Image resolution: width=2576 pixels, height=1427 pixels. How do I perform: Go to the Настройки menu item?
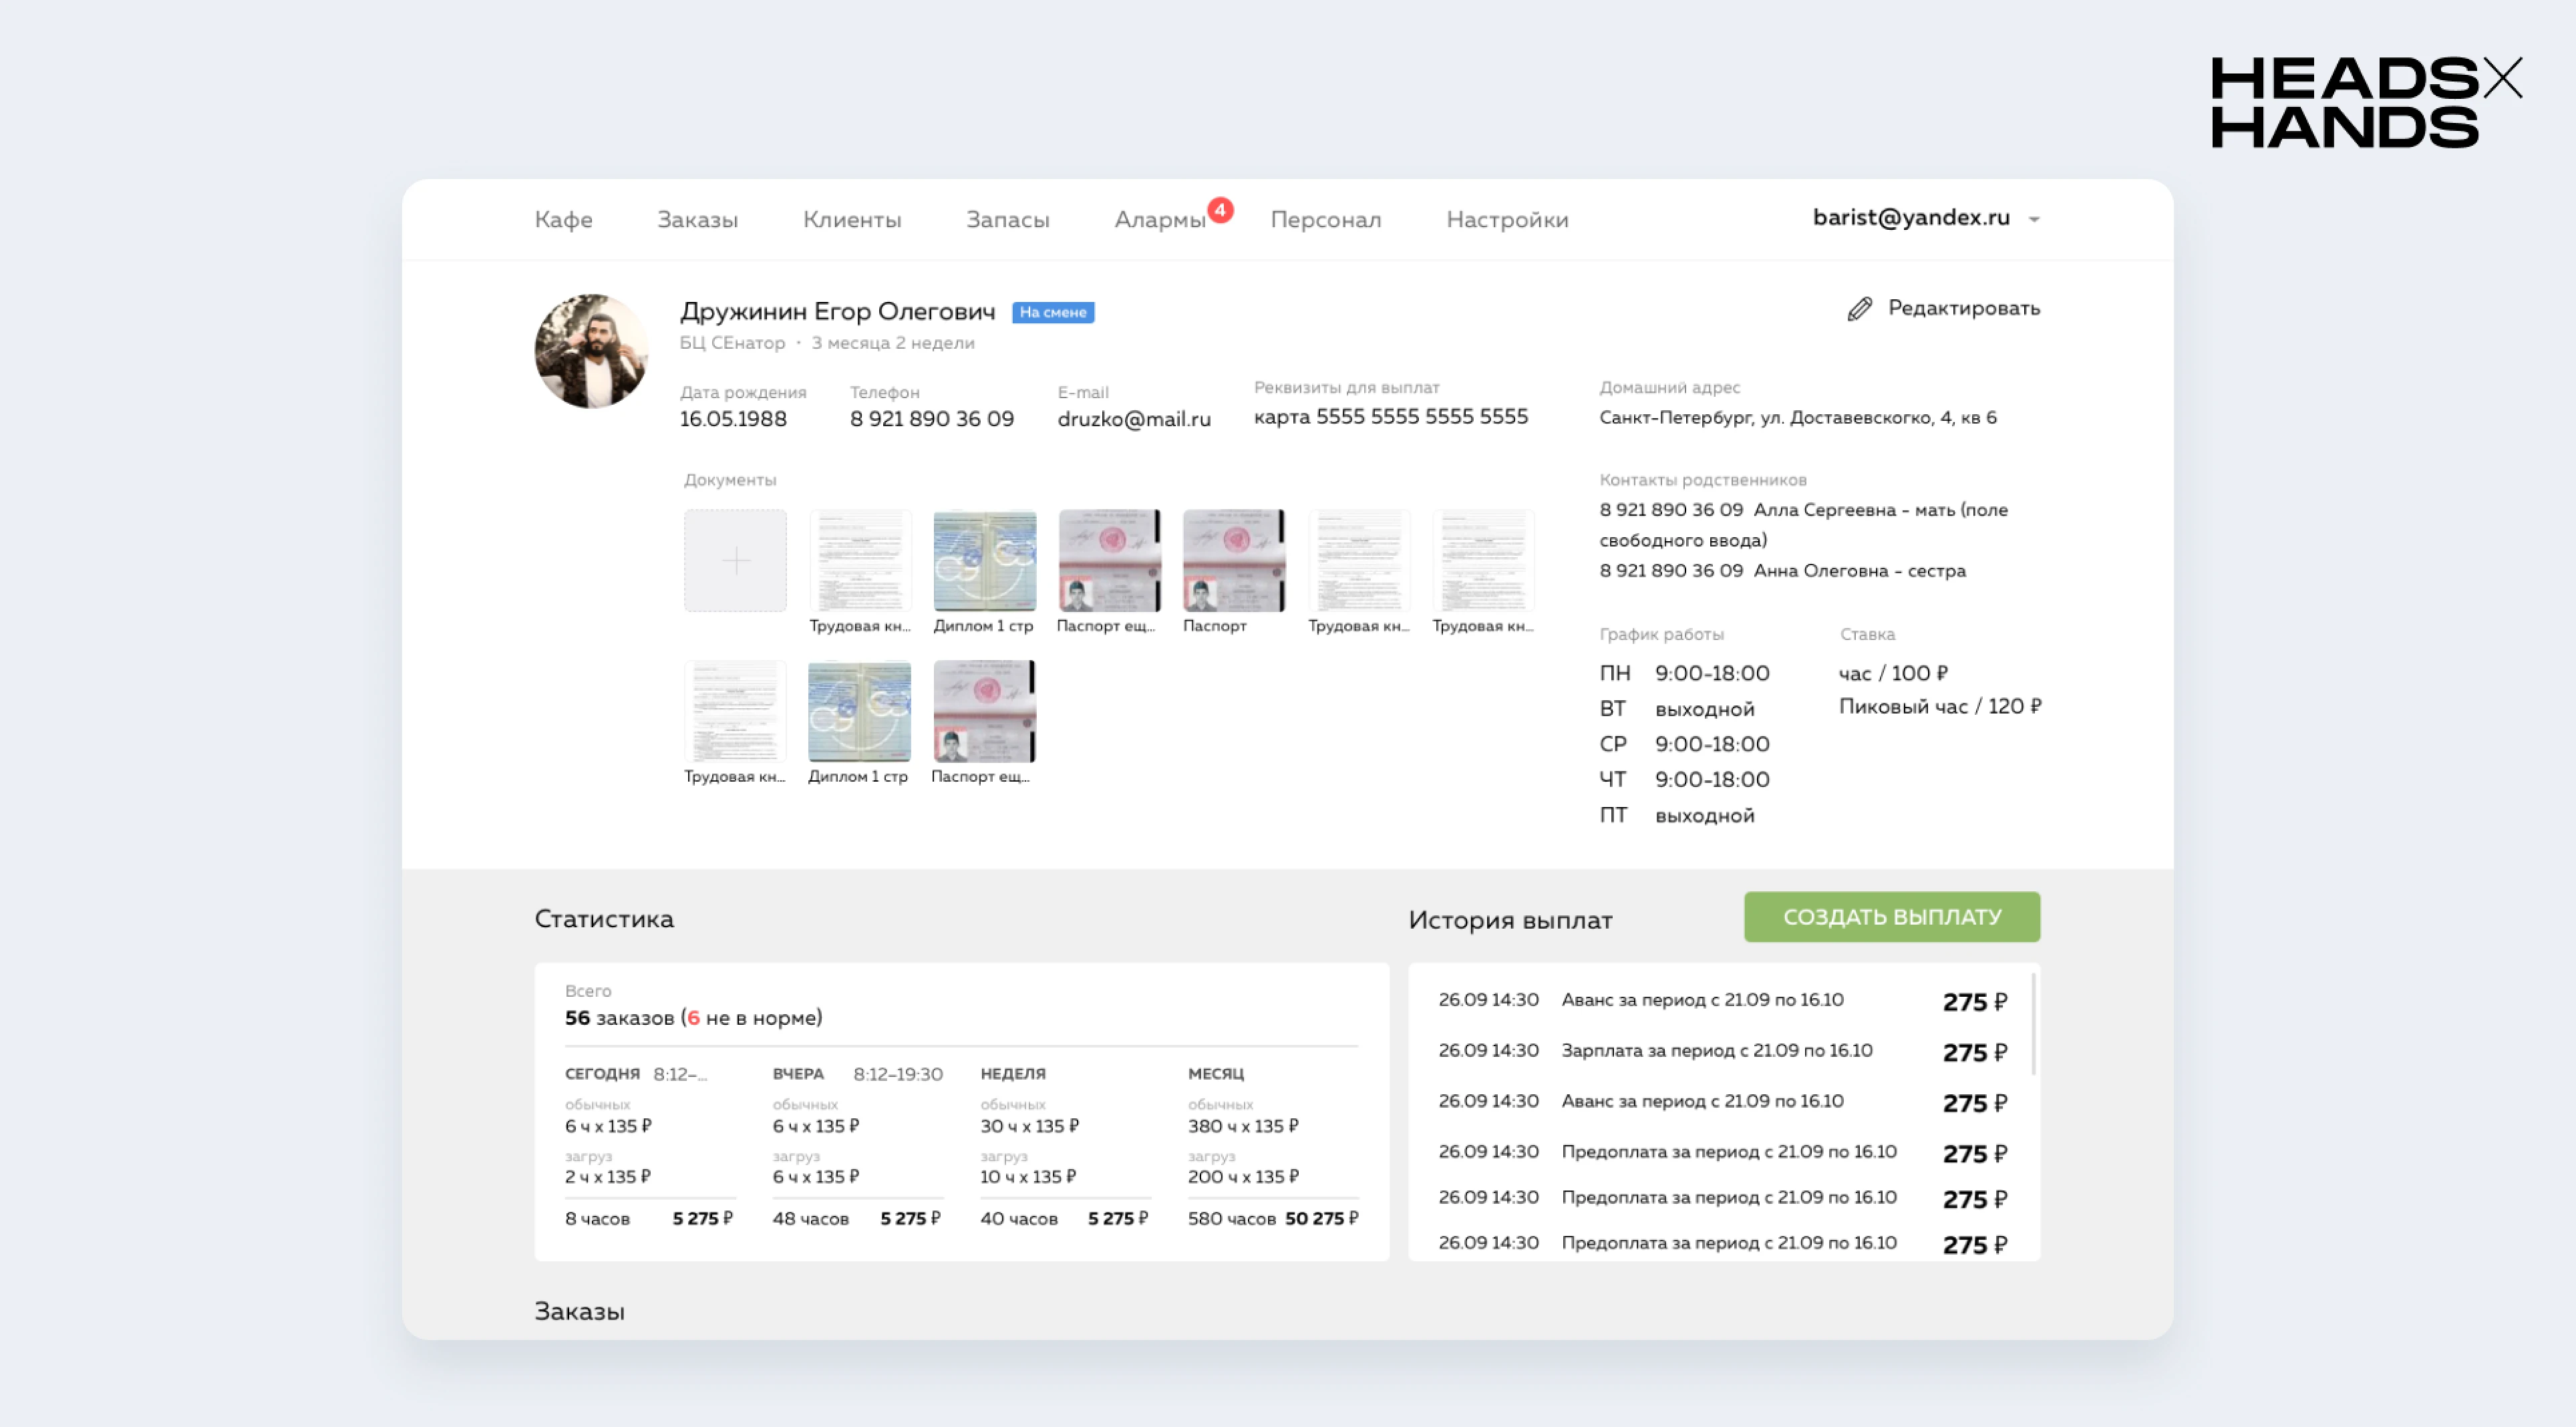click(1507, 220)
